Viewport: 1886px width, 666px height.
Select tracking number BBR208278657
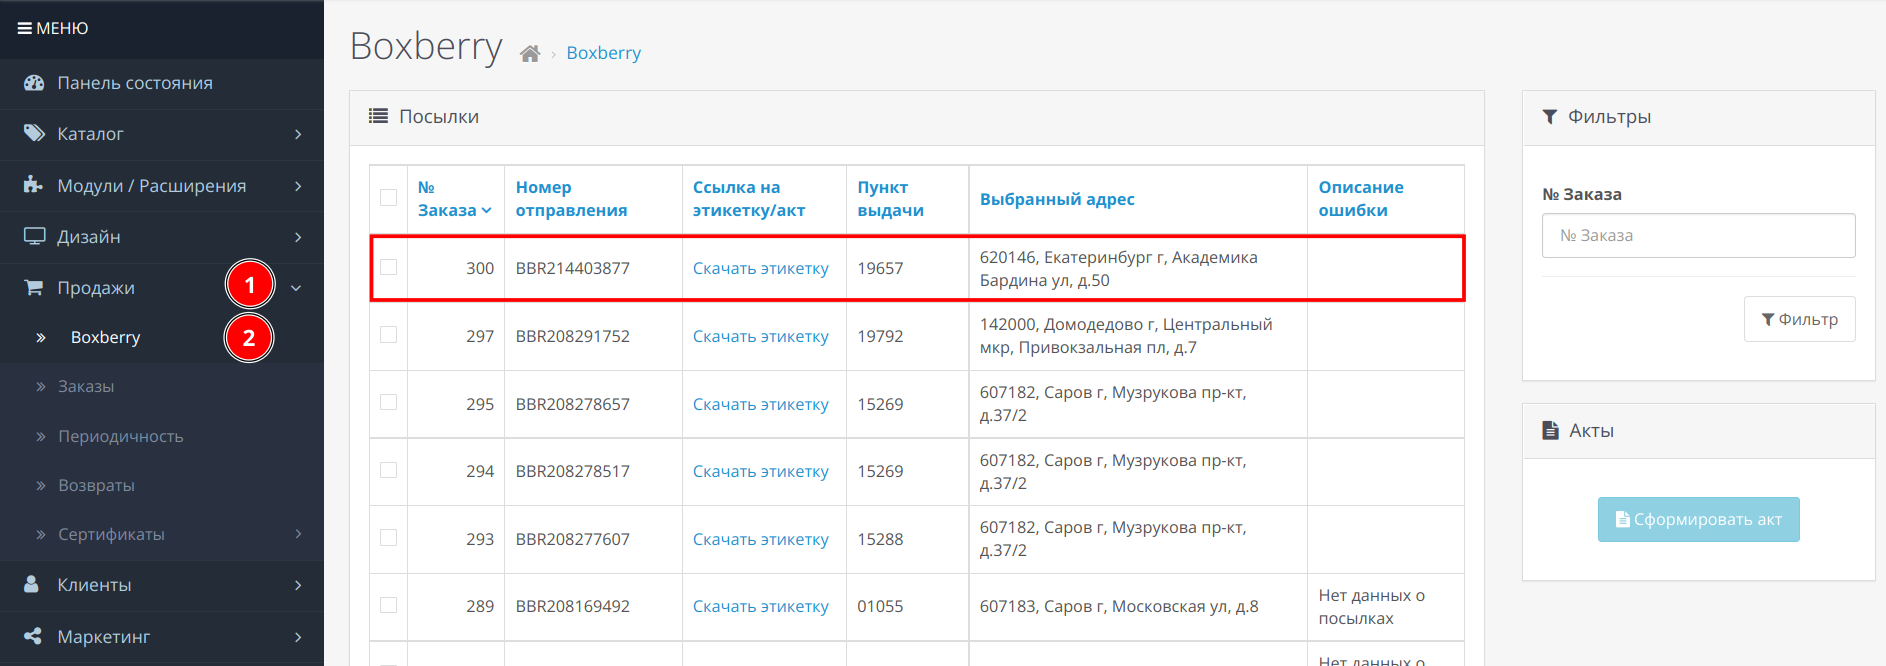coord(573,404)
